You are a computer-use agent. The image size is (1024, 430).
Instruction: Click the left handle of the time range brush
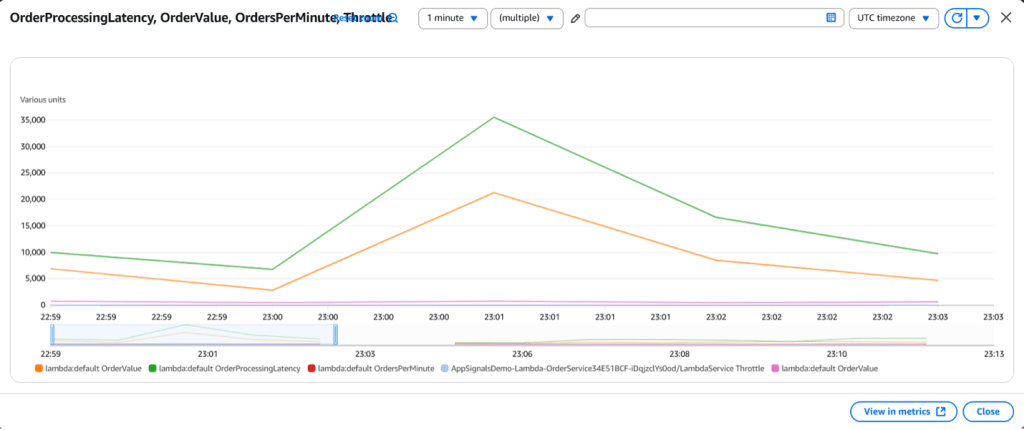coord(52,334)
